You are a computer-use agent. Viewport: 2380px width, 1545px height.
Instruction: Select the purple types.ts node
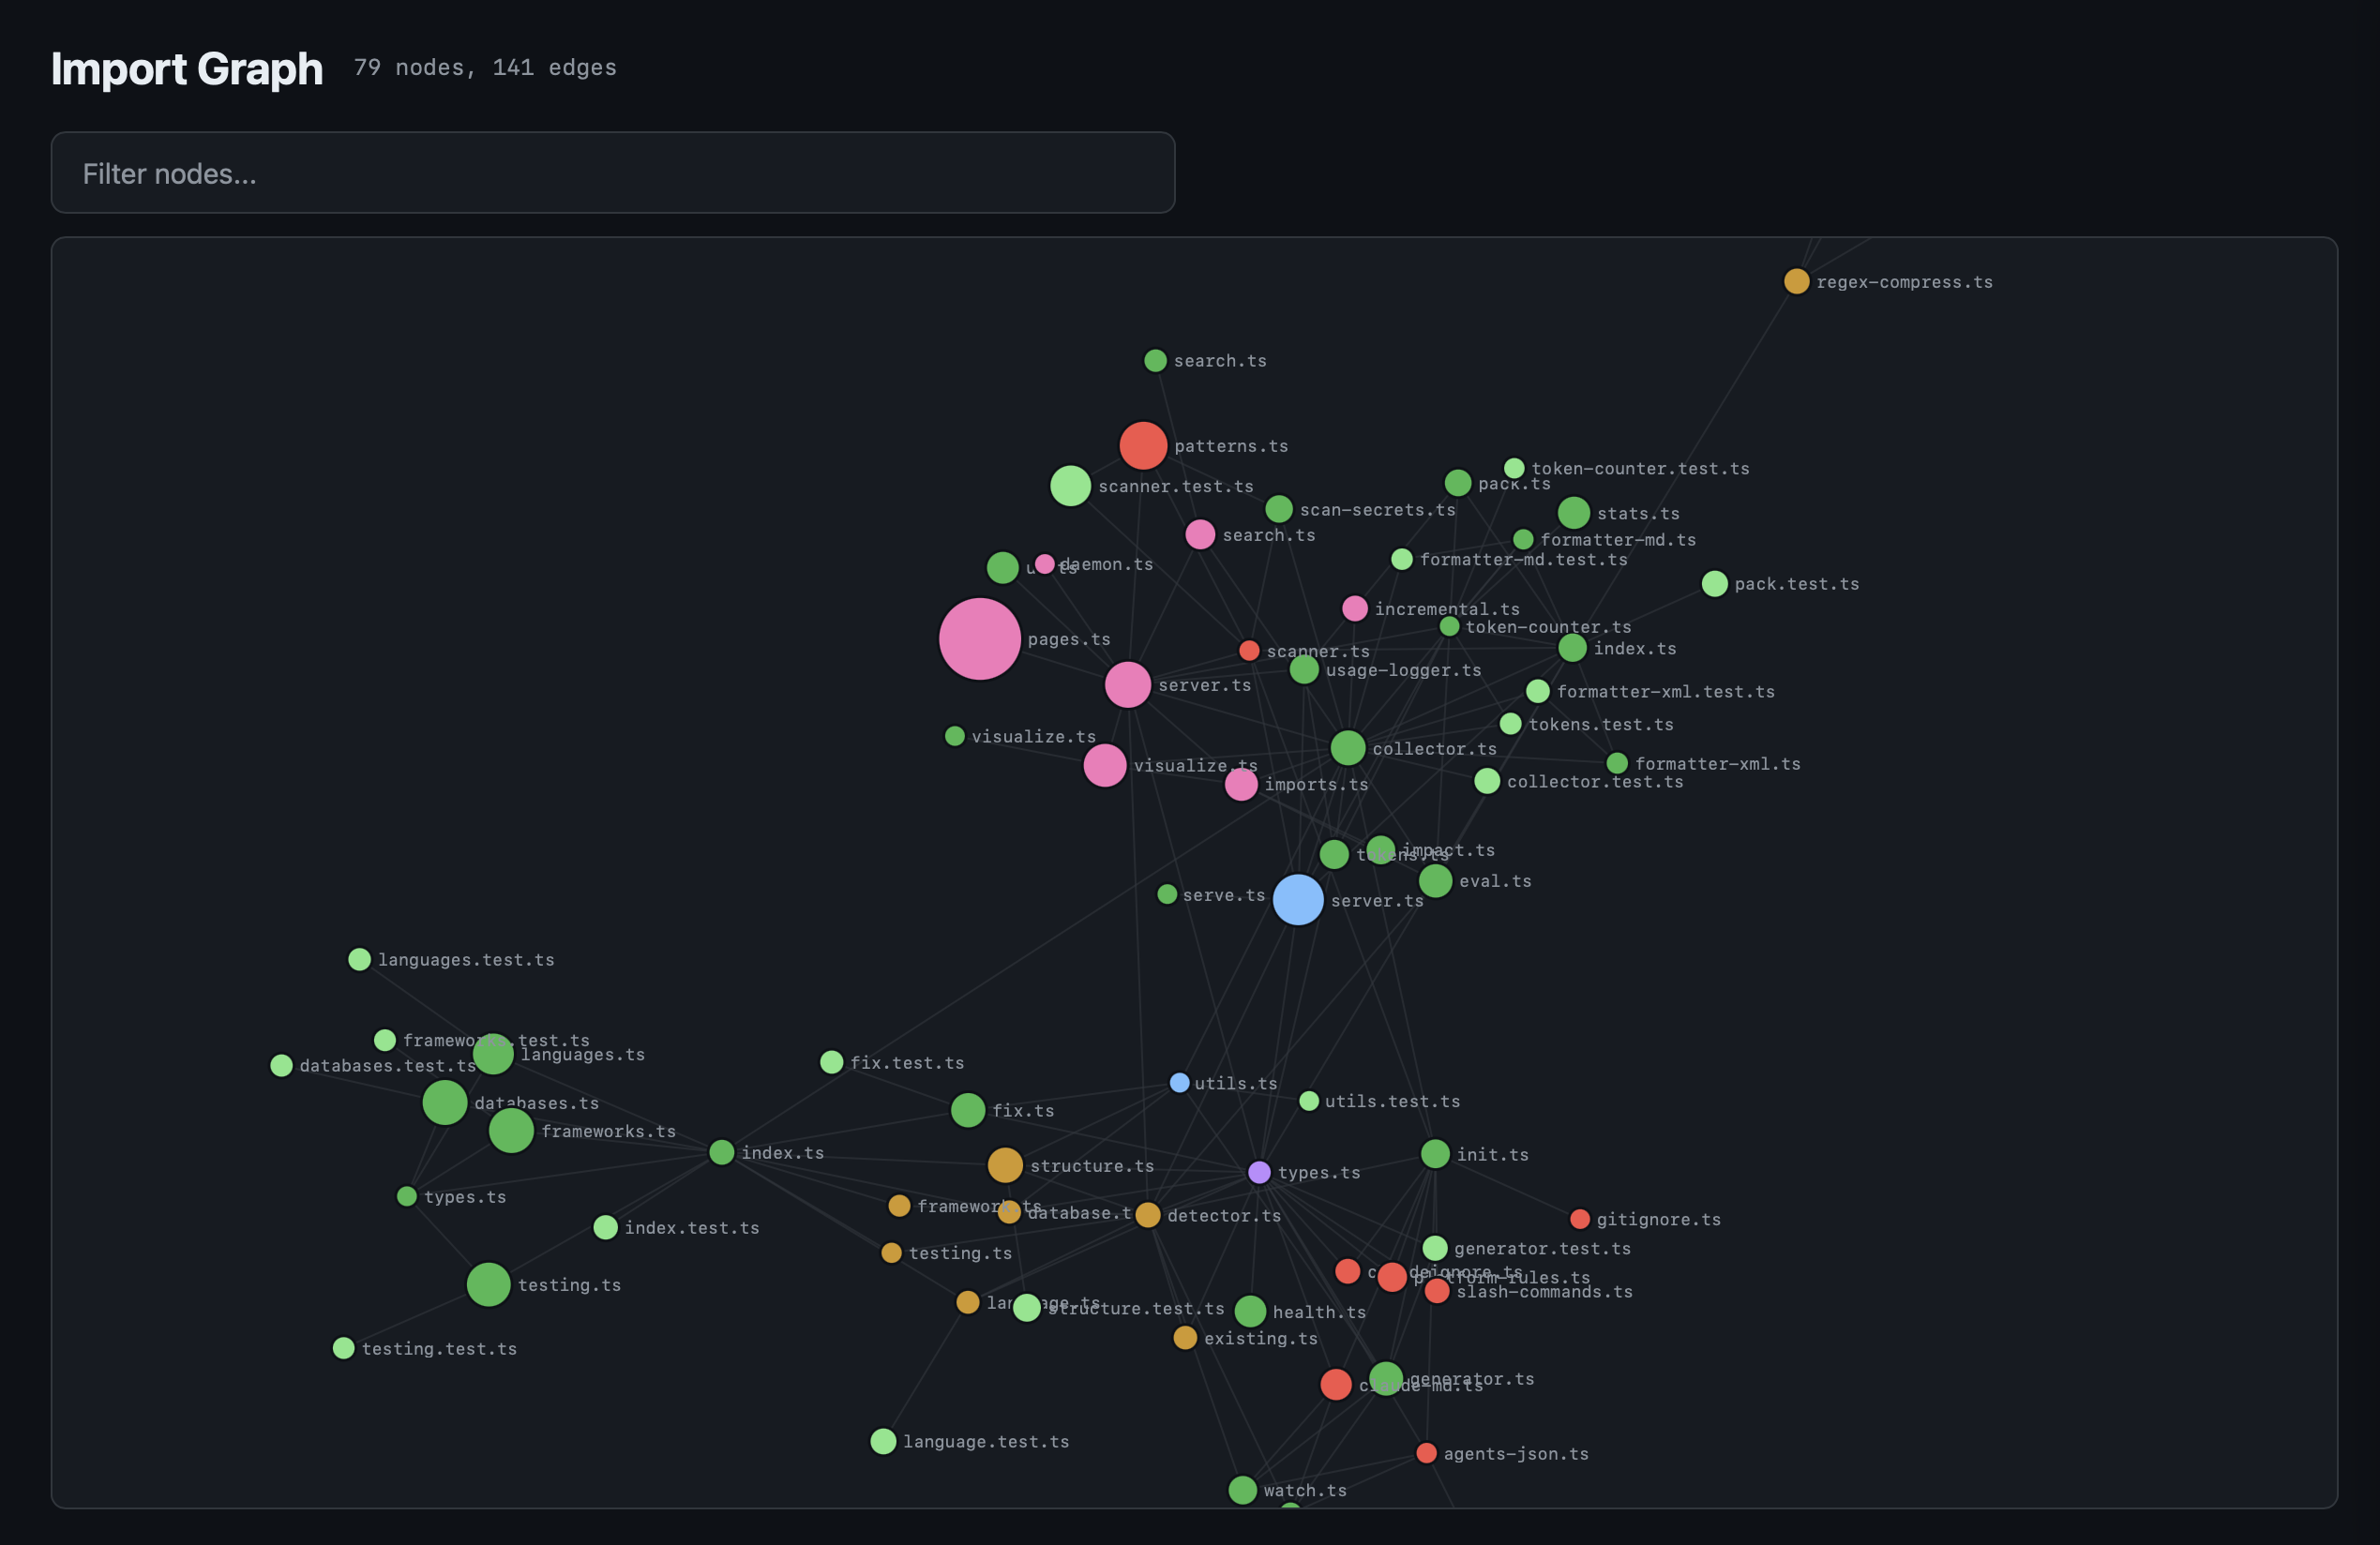point(1258,1172)
